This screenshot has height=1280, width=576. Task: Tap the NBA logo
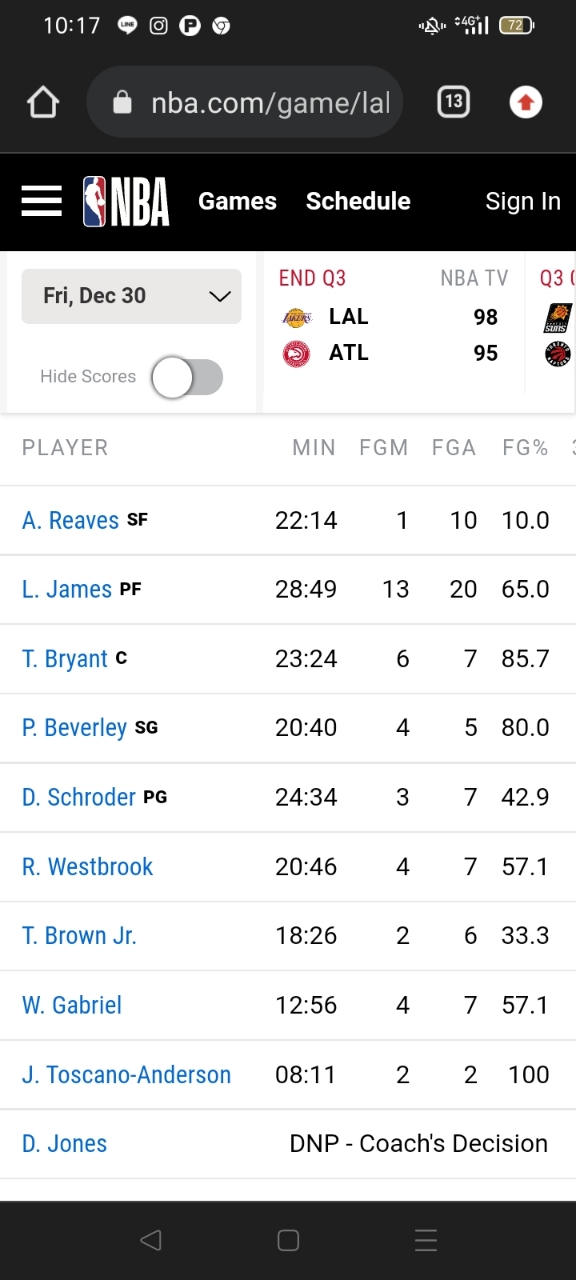pyautogui.click(x=126, y=201)
